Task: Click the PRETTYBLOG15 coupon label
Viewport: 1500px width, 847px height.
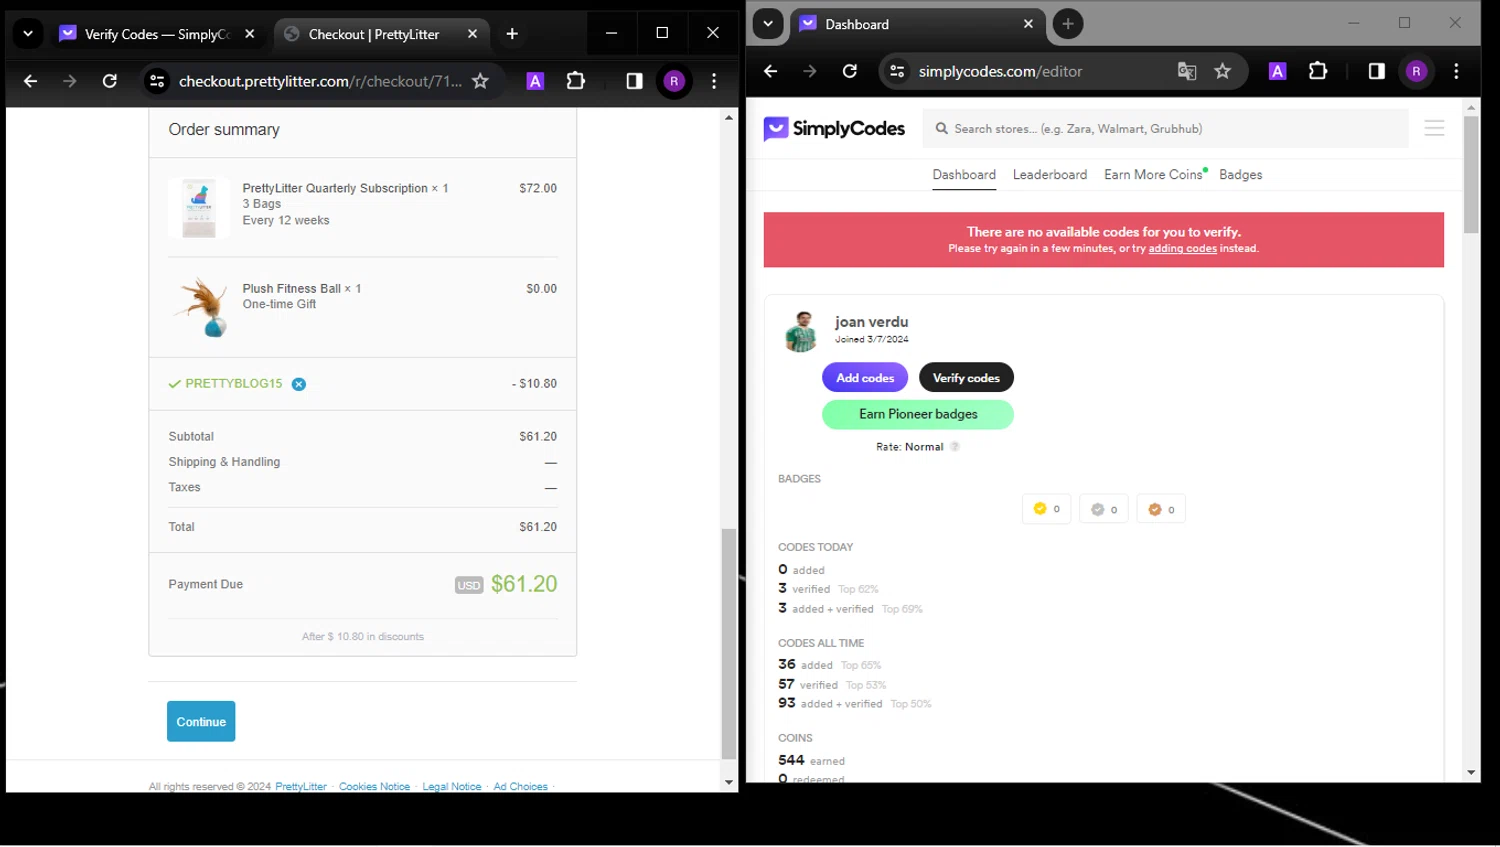Action: [234, 384]
